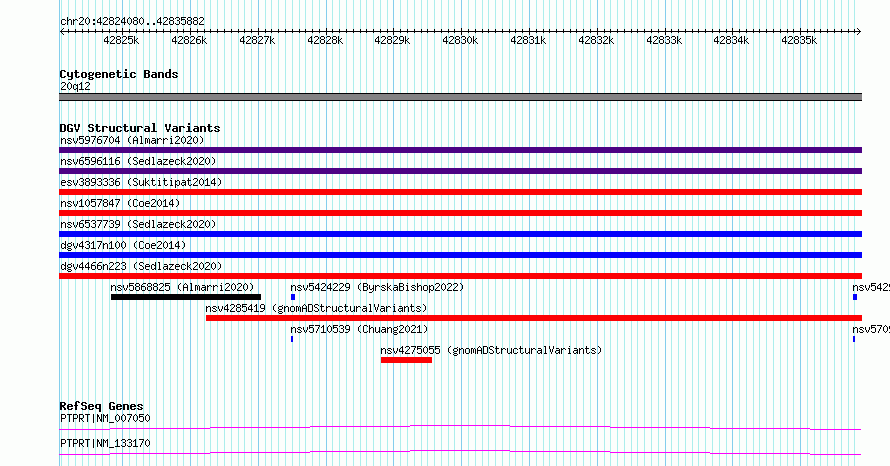Click the small blue nsv5424229 marker
Screen dimensions: 890x466
click(293, 297)
